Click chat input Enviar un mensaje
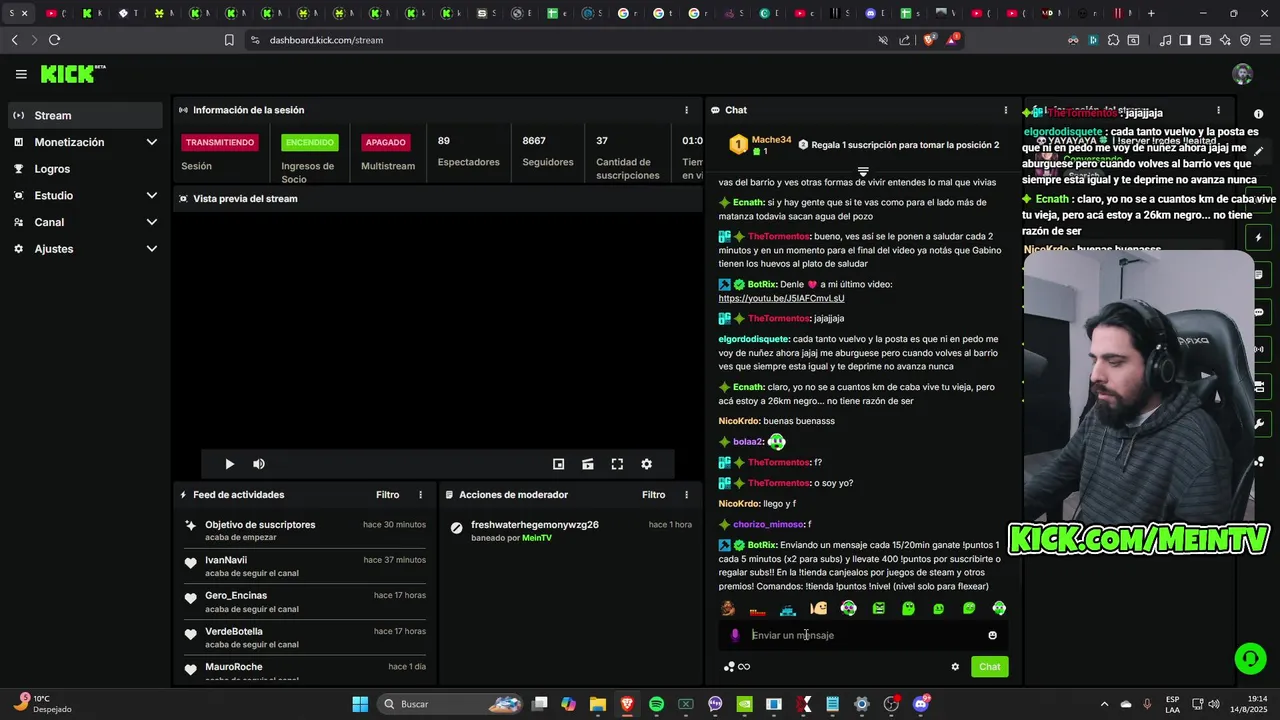This screenshot has height=720, width=1280. tap(863, 635)
